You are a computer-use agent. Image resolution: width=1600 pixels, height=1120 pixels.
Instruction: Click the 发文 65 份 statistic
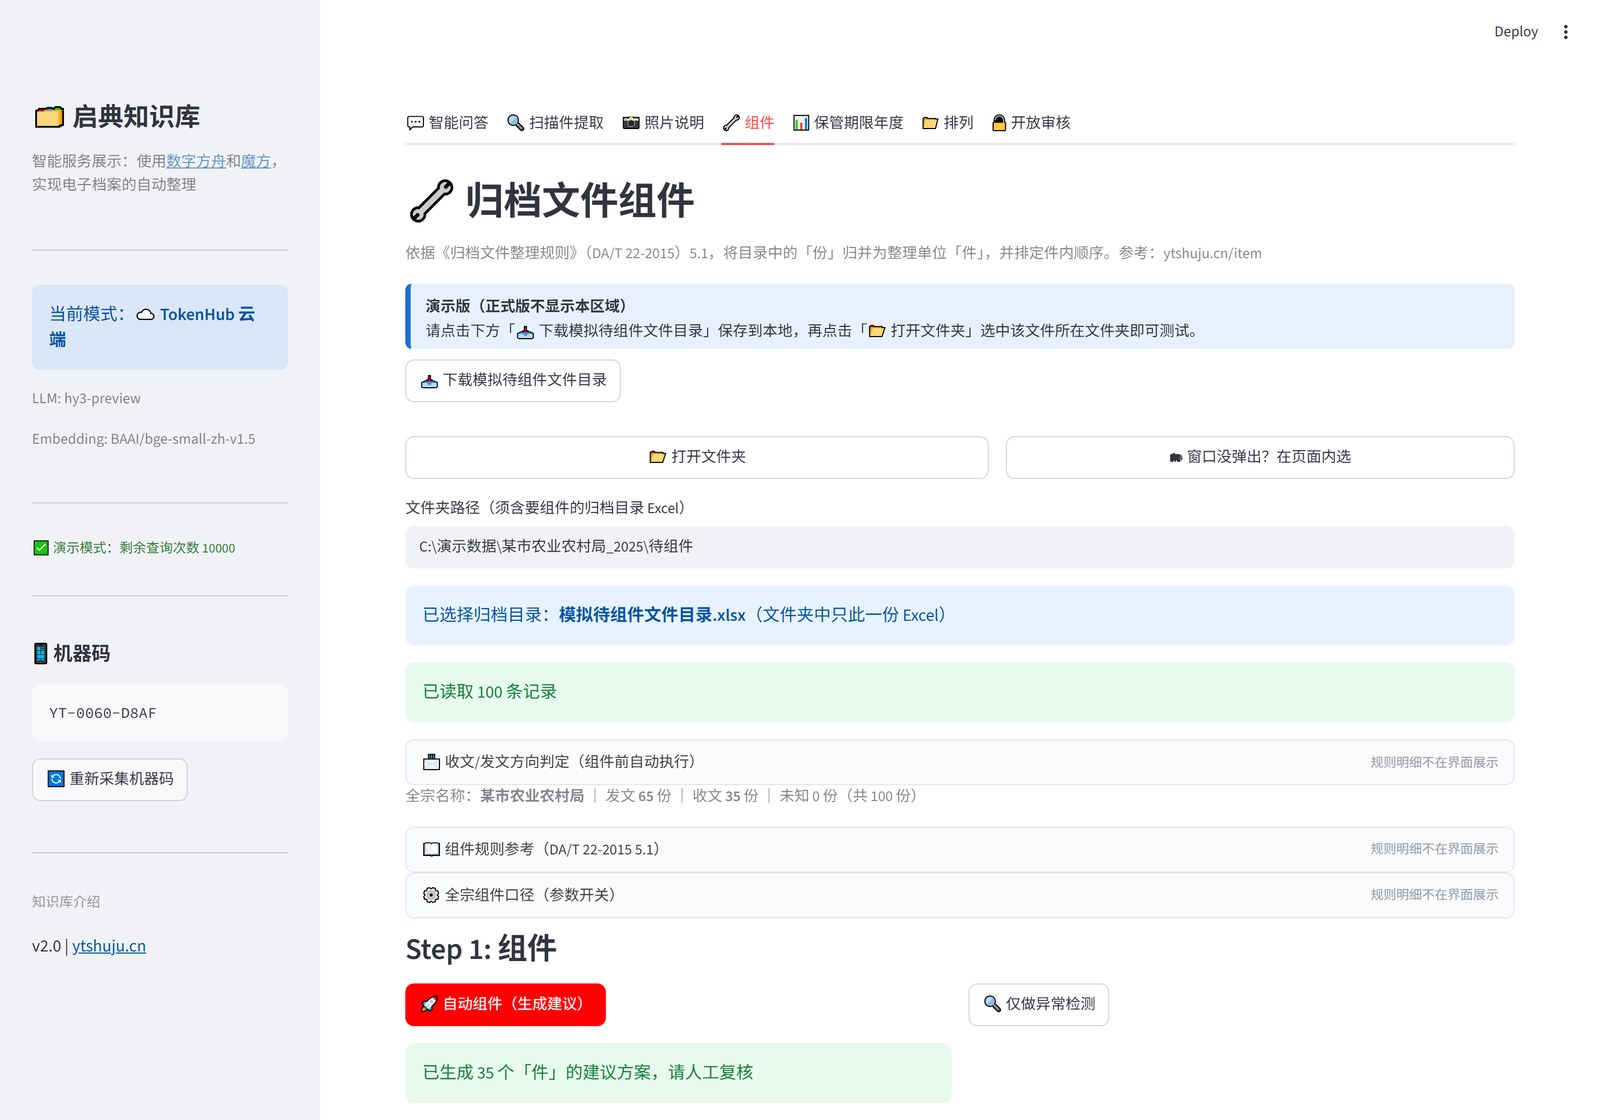[x=638, y=796]
